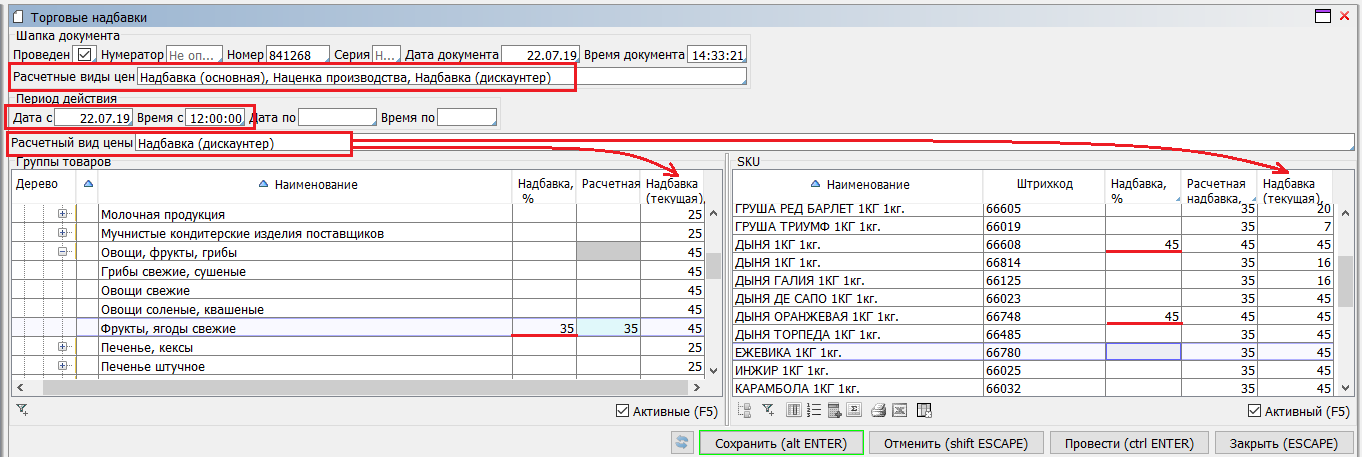Toggle the Проведен checkbox

pyautogui.click(x=84, y=54)
